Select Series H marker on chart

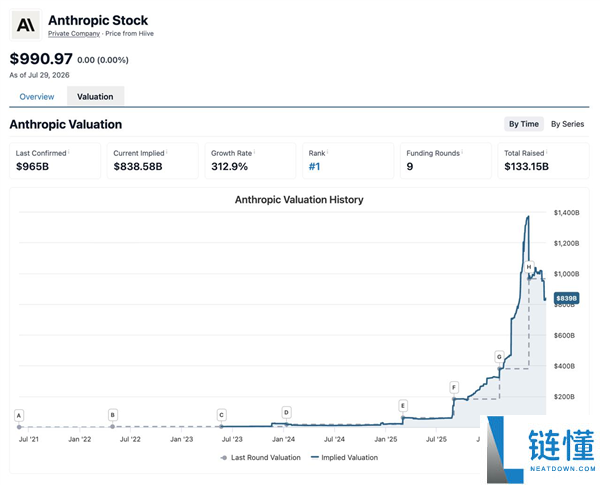tap(529, 267)
